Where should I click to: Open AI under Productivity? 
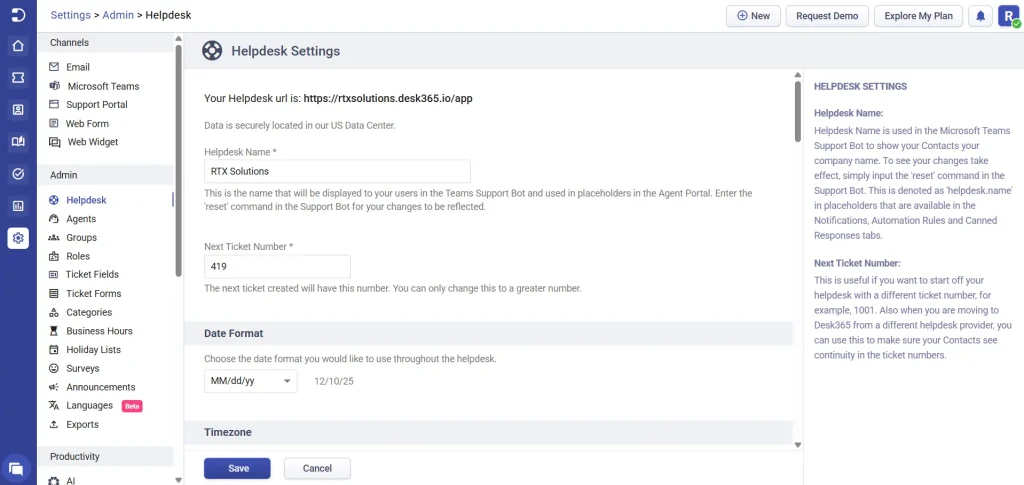(x=71, y=481)
